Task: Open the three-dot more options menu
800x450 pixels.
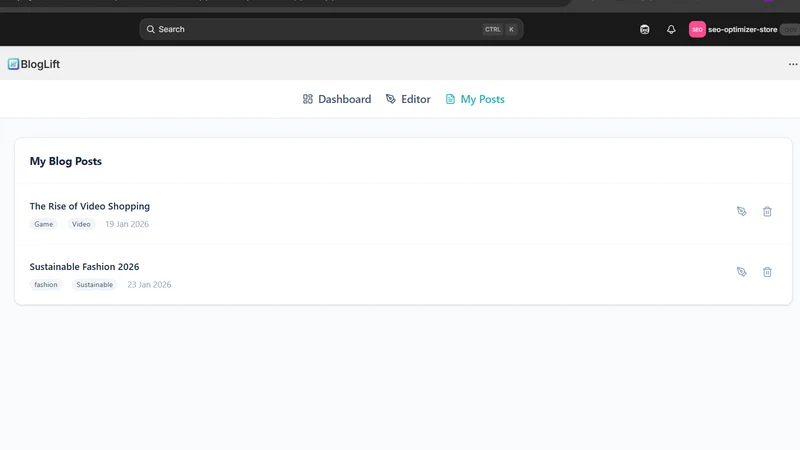Action: (792, 64)
